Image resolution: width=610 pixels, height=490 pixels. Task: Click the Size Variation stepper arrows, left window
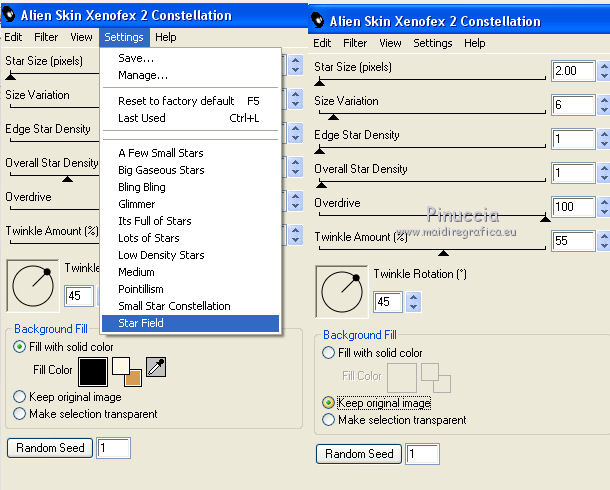click(296, 99)
